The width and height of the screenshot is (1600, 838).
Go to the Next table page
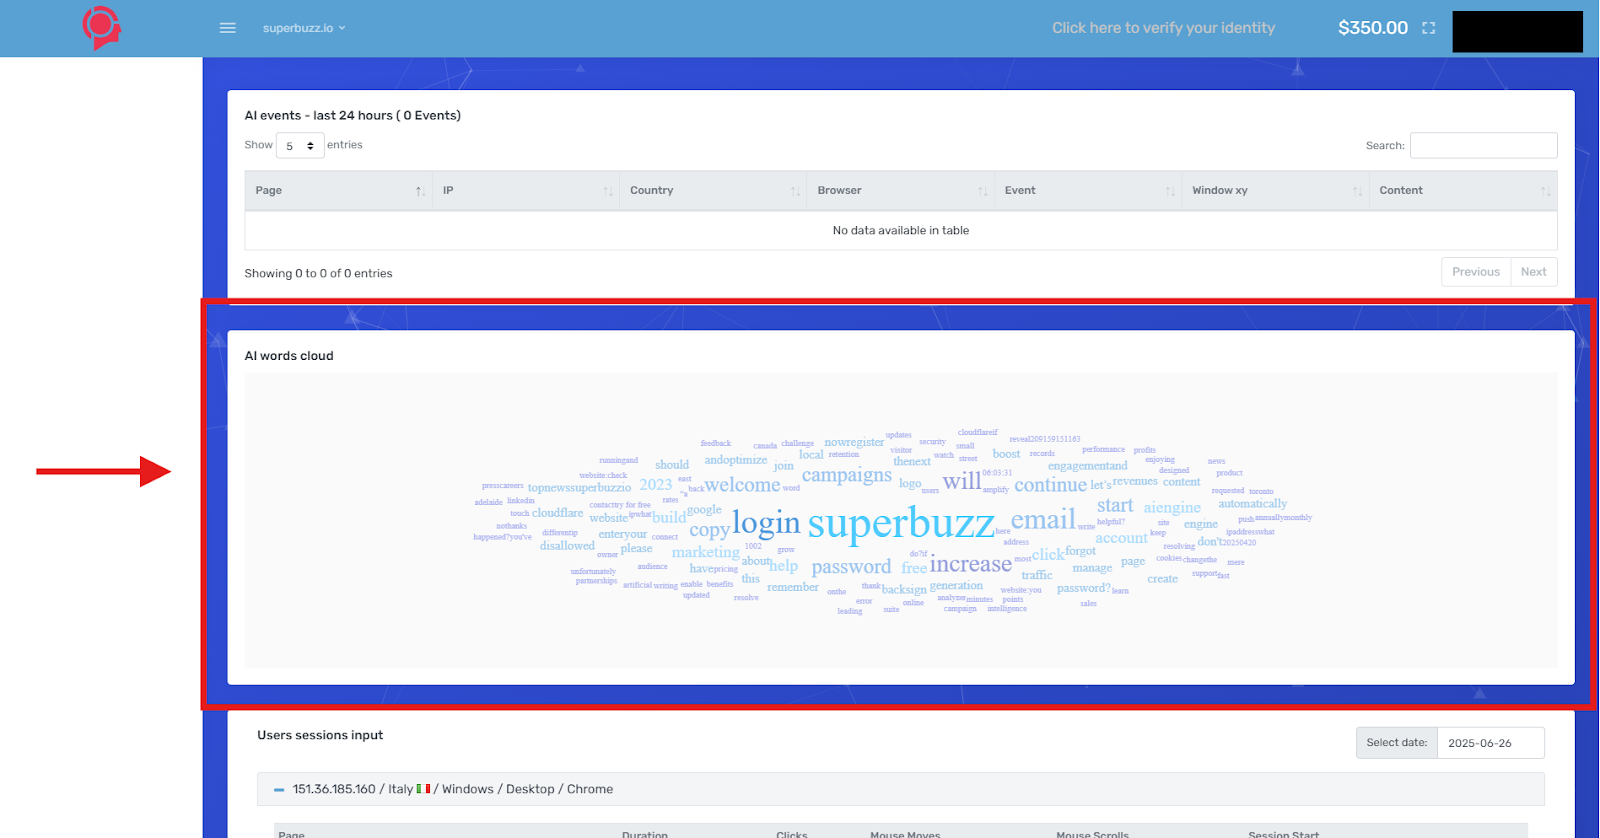[x=1534, y=272]
